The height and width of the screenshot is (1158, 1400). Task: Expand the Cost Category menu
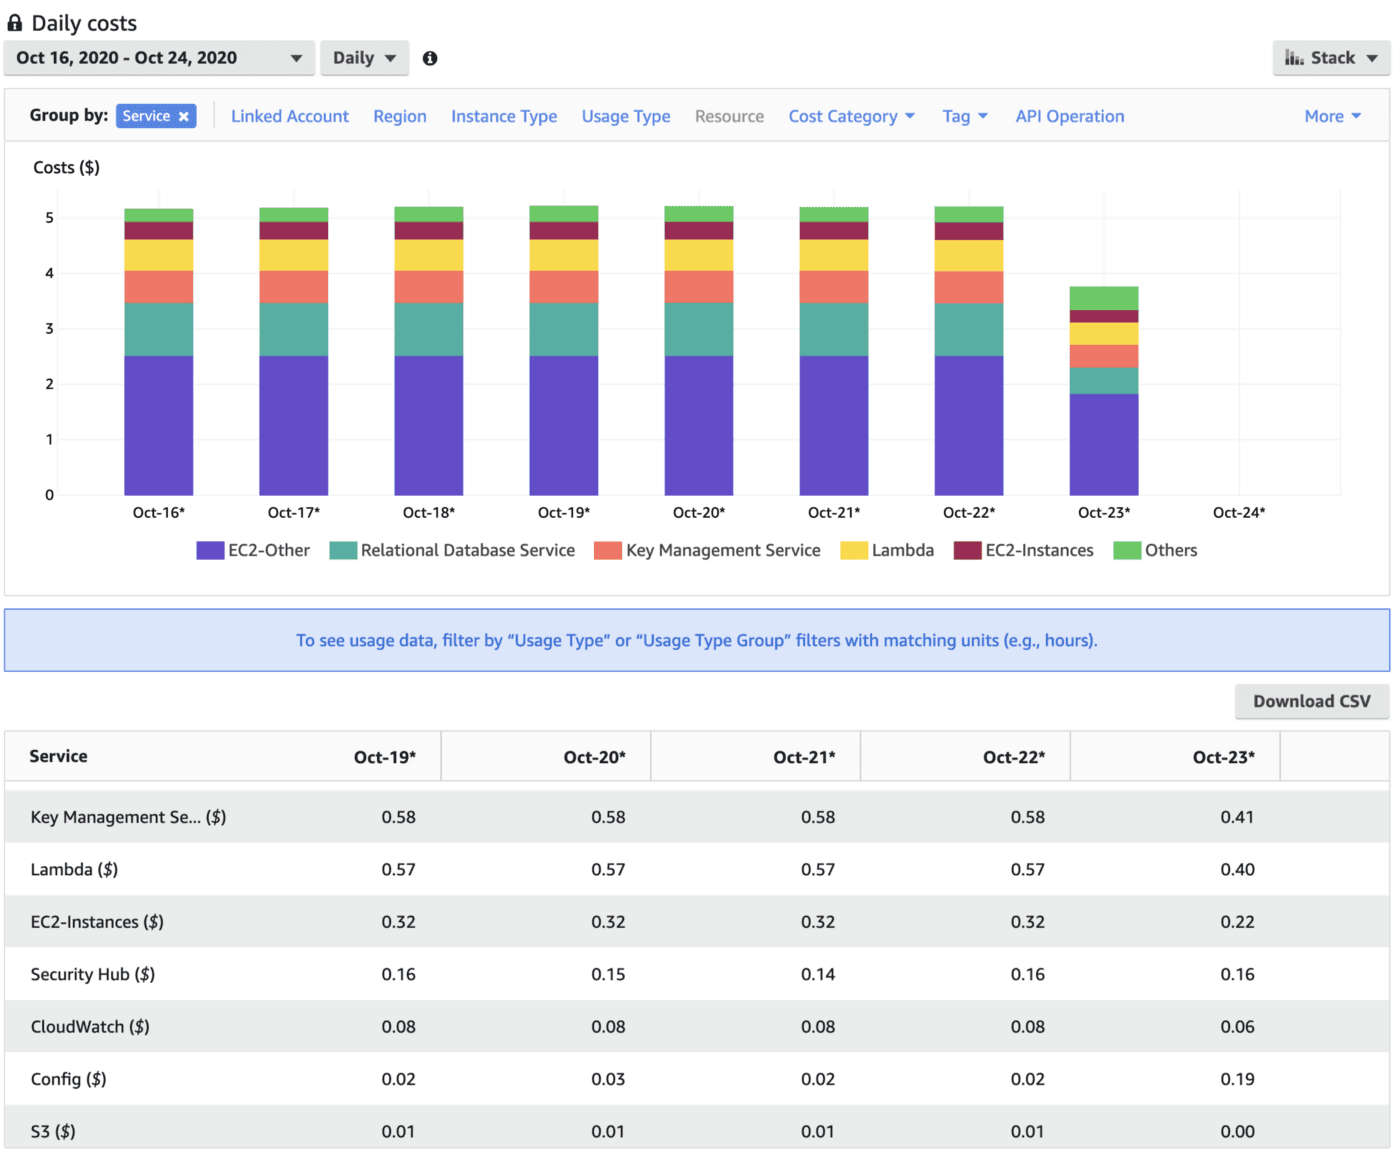pos(851,116)
